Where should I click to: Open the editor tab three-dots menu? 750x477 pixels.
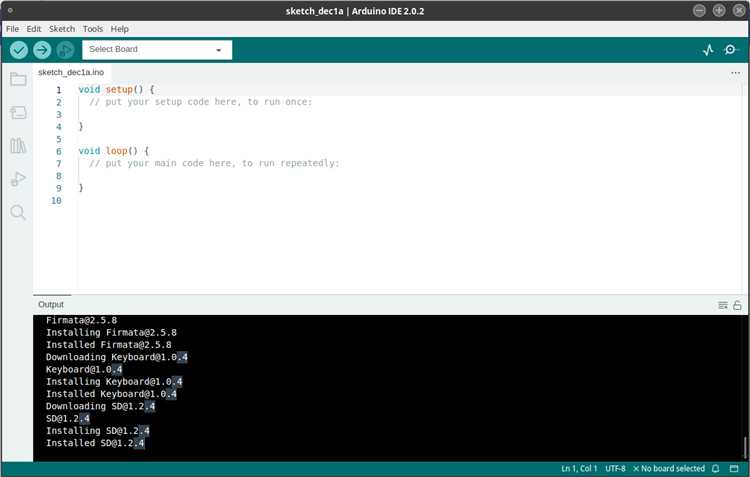pos(736,73)
